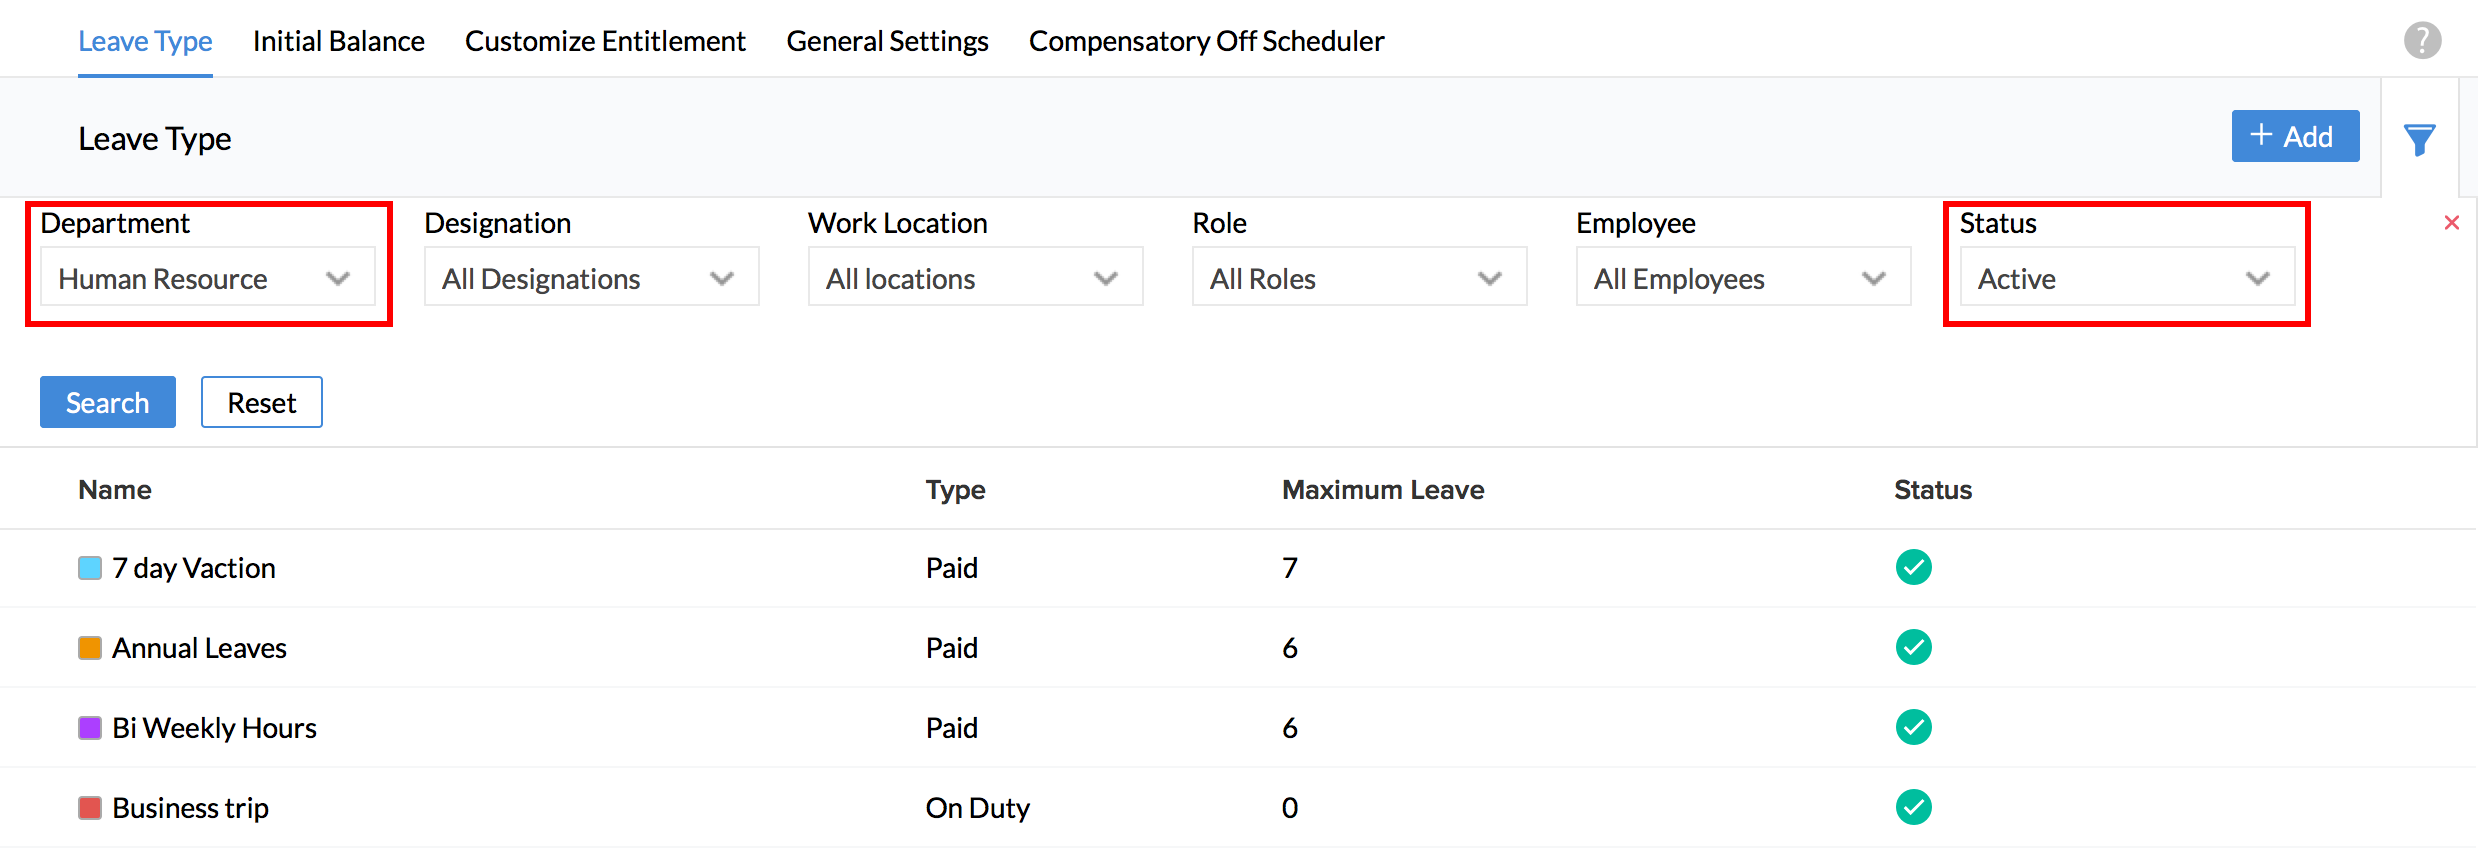Click the 7 day Vaction status checkmark
The width and height of the screenshot is (2478, 848).
click(1913, 567)
